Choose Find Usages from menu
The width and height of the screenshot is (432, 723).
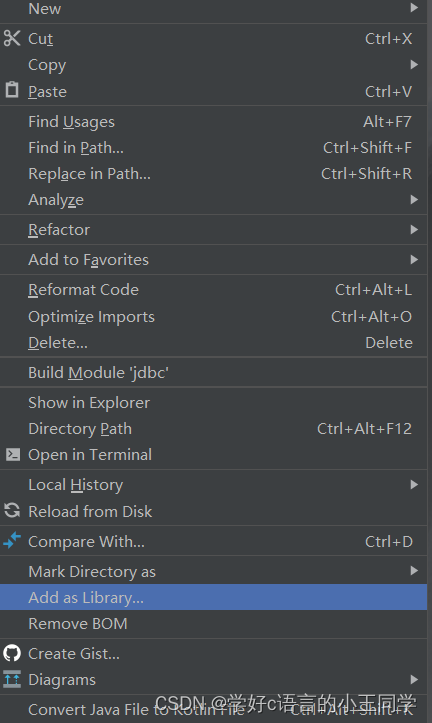click(x=213, y=122)
